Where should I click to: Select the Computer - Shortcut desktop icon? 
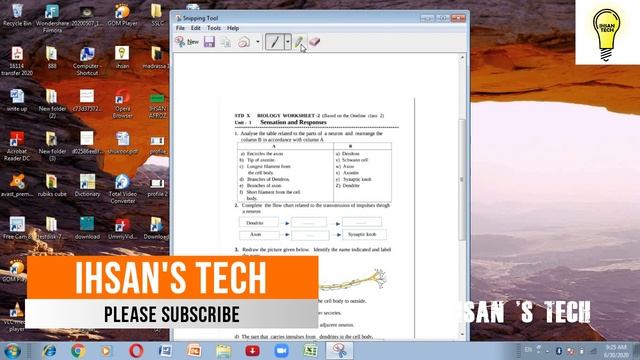tap(87, 61)
